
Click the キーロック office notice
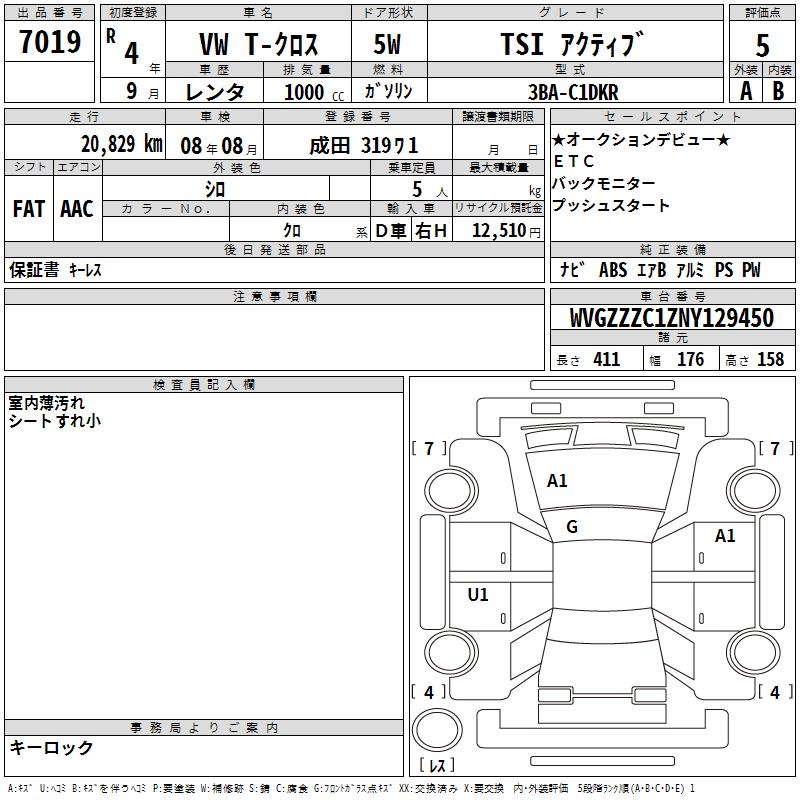click(52, 747)
